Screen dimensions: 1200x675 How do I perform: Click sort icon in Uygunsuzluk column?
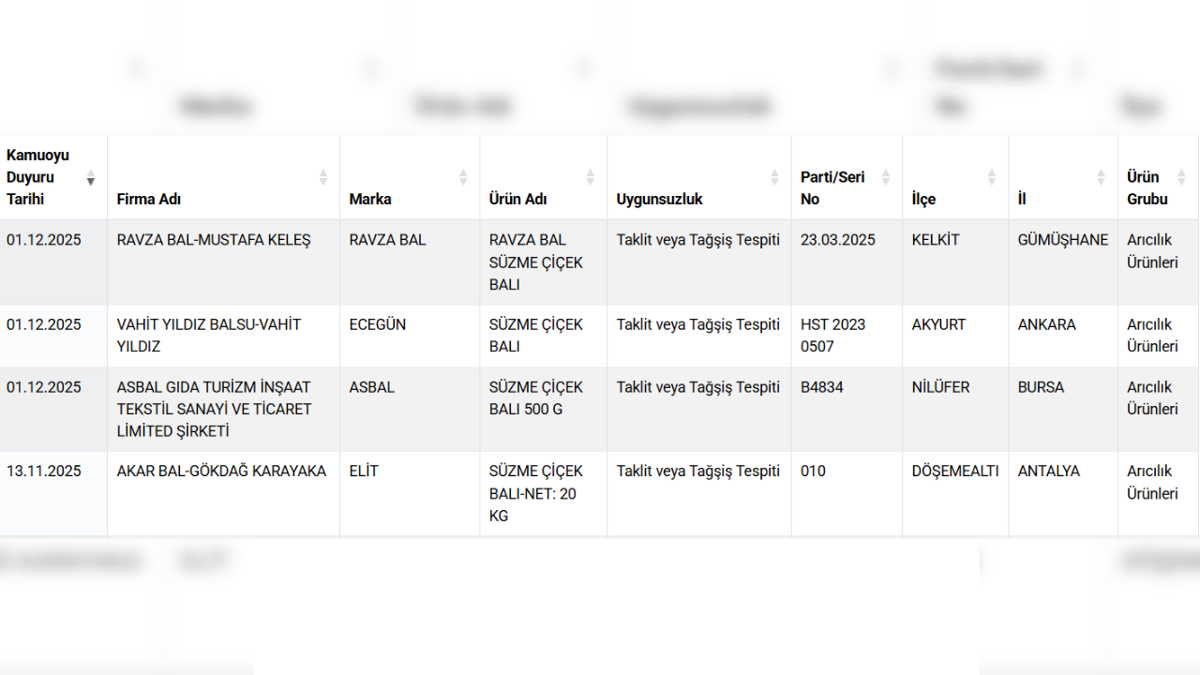coord(774,177)
